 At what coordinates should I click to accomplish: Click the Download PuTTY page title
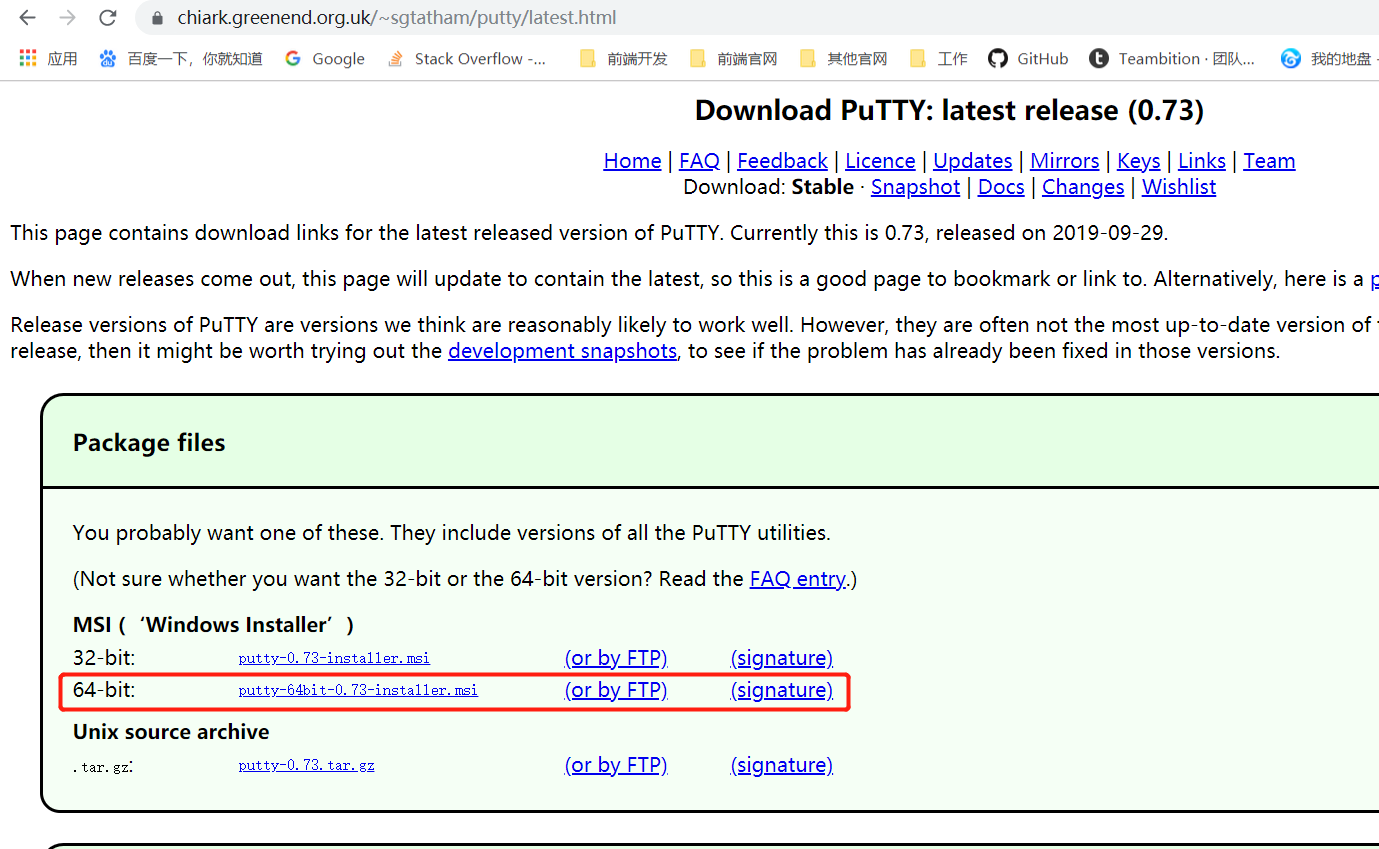coord(949,110)
